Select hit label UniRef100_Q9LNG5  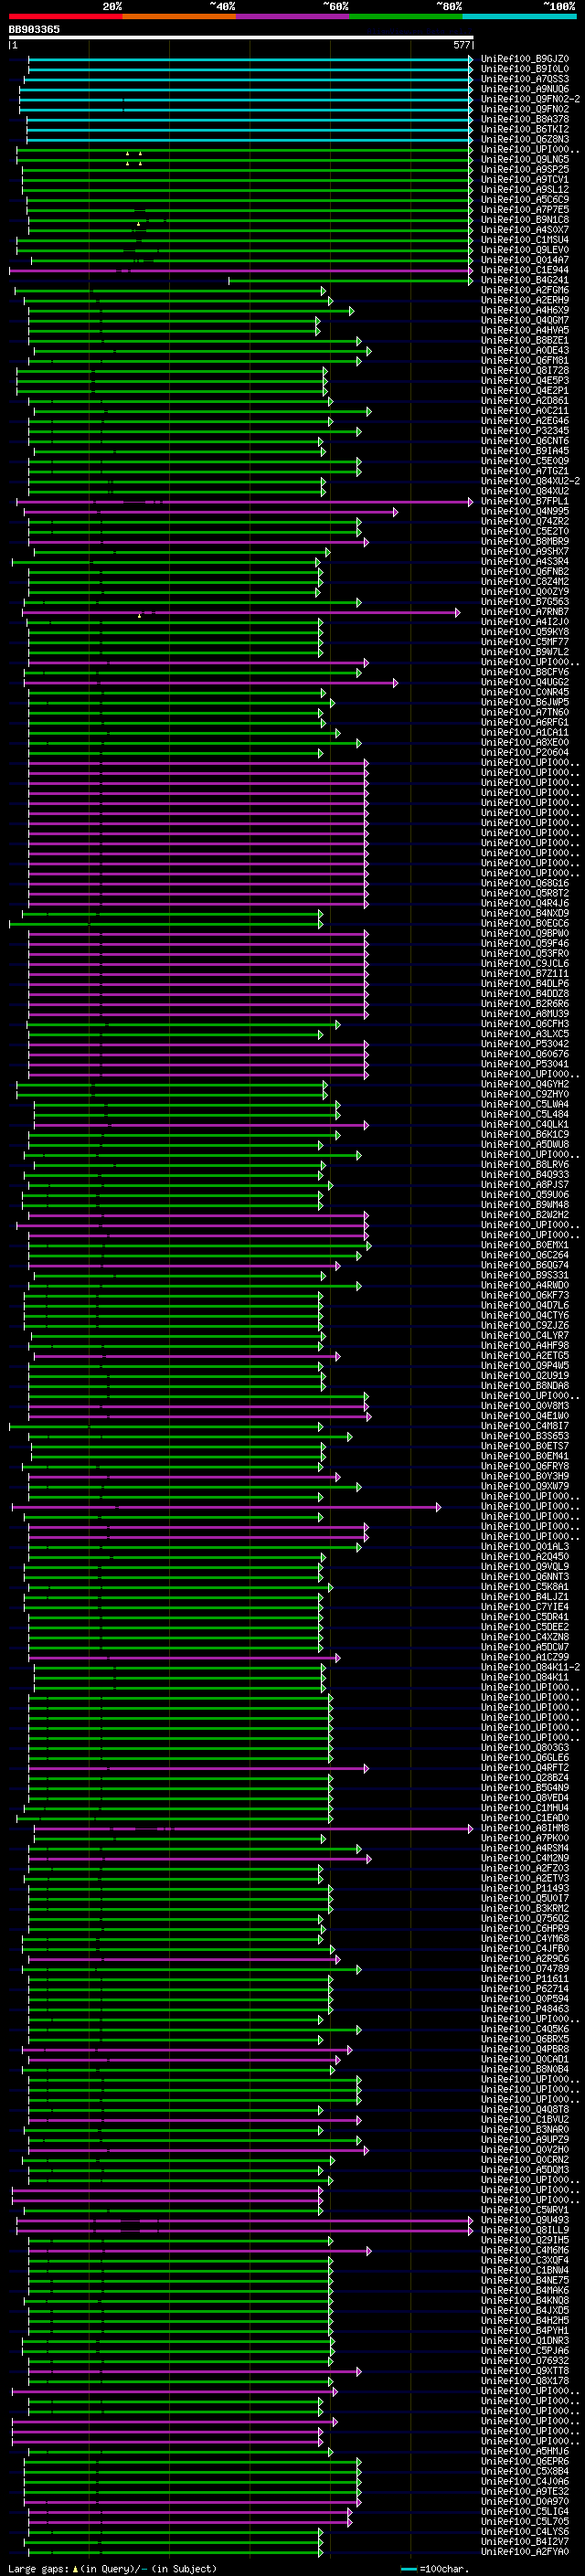pyautogui.click(x=525, y=159)
